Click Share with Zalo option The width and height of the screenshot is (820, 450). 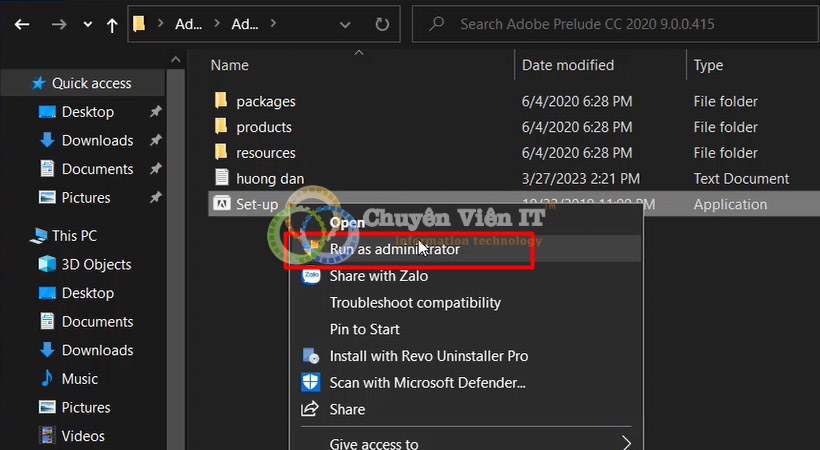(378, 276)
